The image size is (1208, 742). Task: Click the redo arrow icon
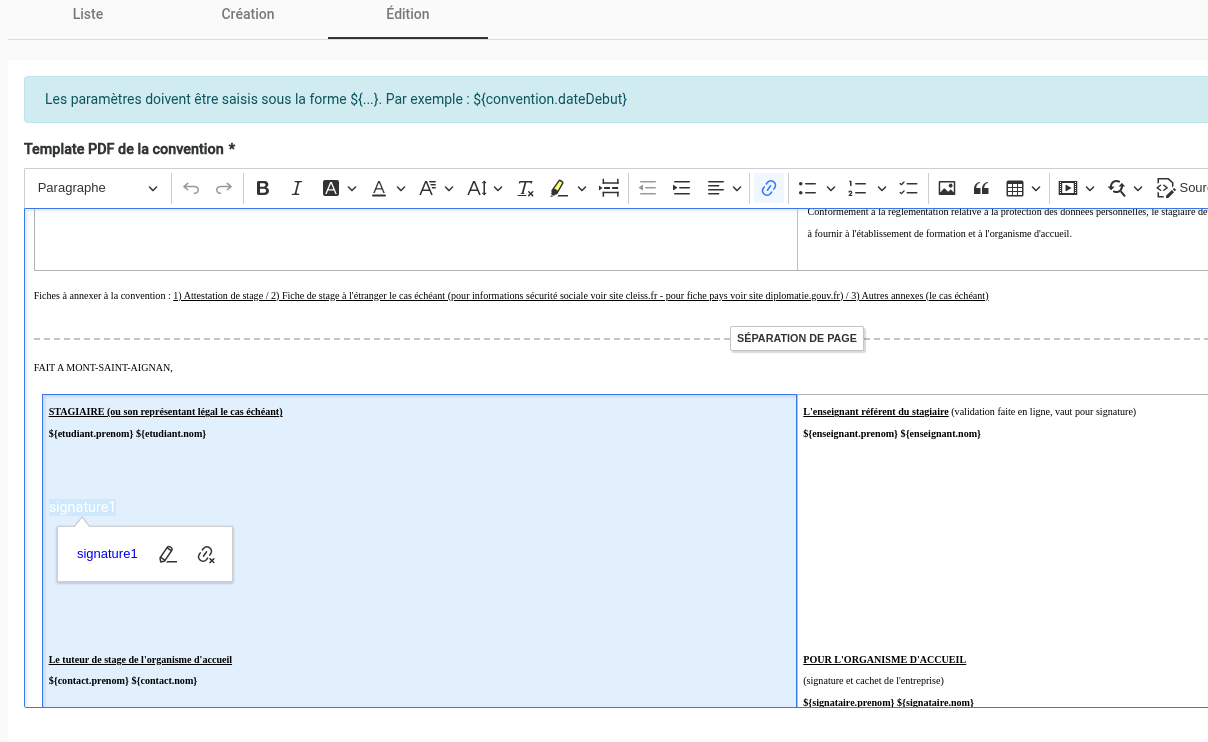[224, 188]
